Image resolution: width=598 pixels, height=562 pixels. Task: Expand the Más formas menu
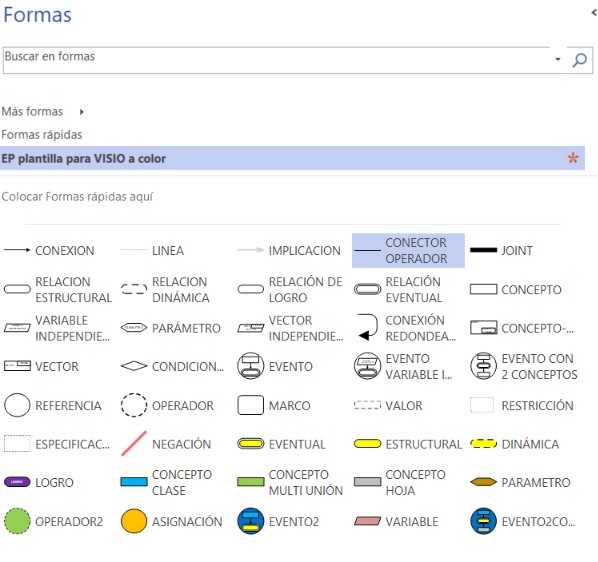point(43,111)
